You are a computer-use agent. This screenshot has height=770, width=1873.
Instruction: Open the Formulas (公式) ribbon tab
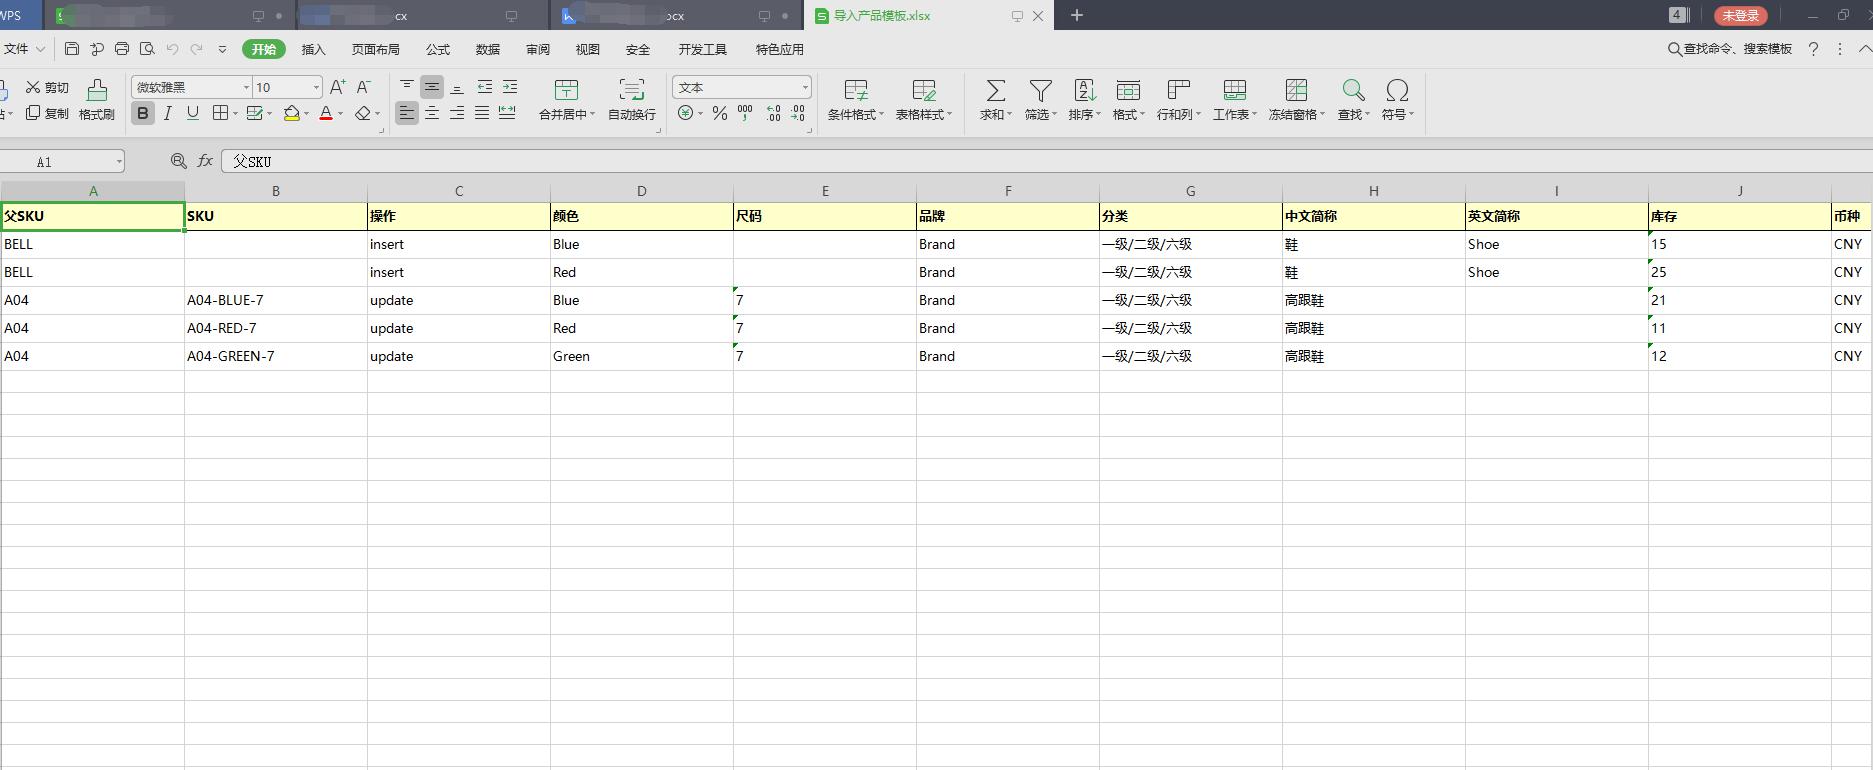[437, 49]
